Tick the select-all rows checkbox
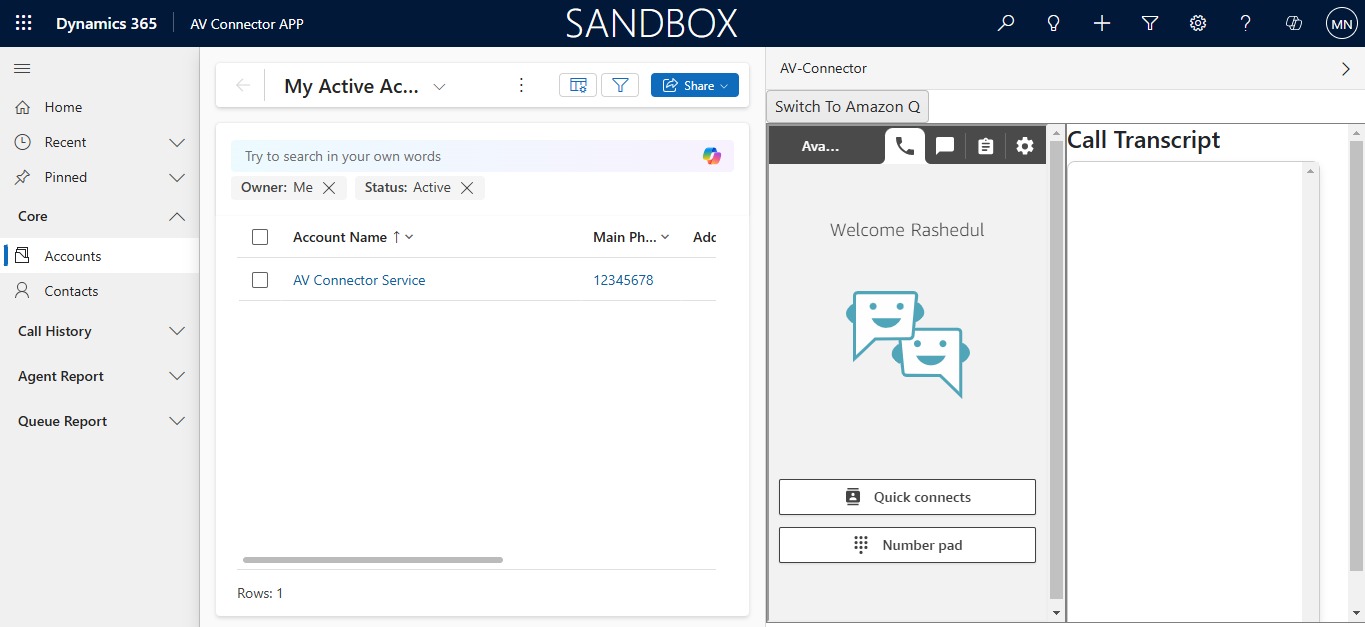The height and width of the screenshot is (627, 1365). [260, 237]
